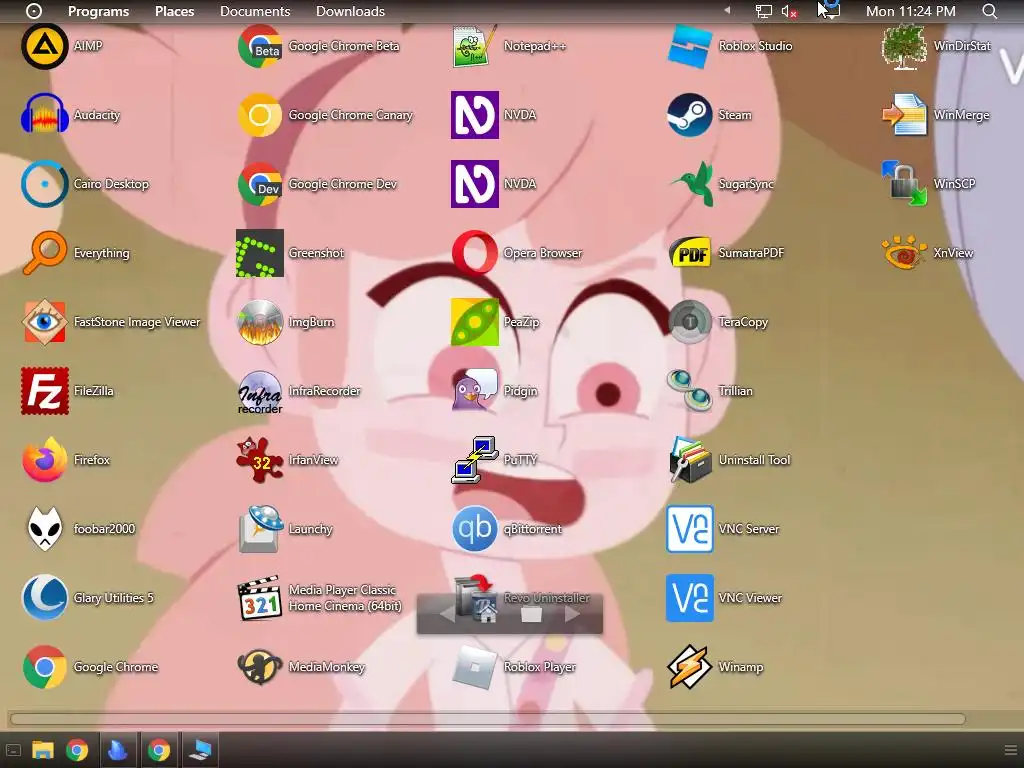Screen dimensions: 1024x768
Task: Open XnView image viewer icon
Action: pyautogui.click(x=904, y=253)
